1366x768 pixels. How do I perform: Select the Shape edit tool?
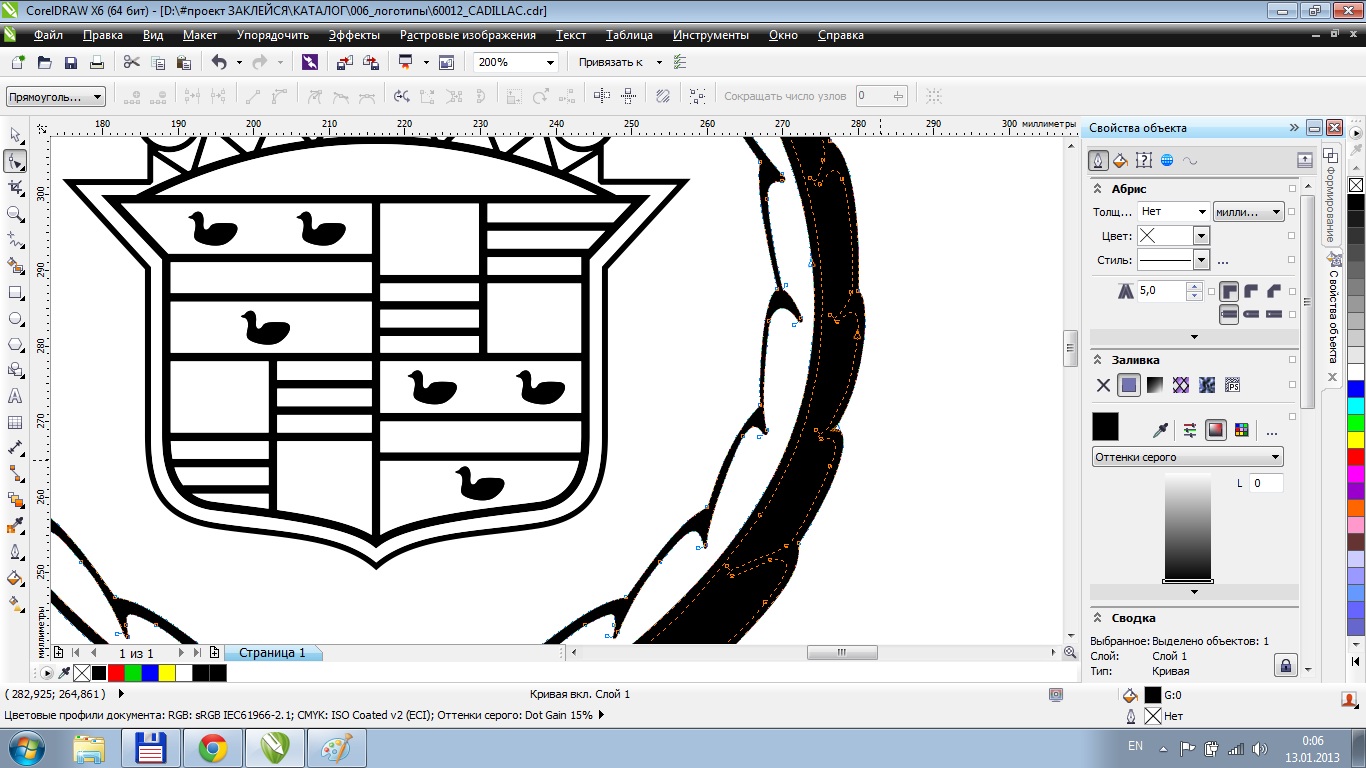pyautogui.click(x=15, y=161)
